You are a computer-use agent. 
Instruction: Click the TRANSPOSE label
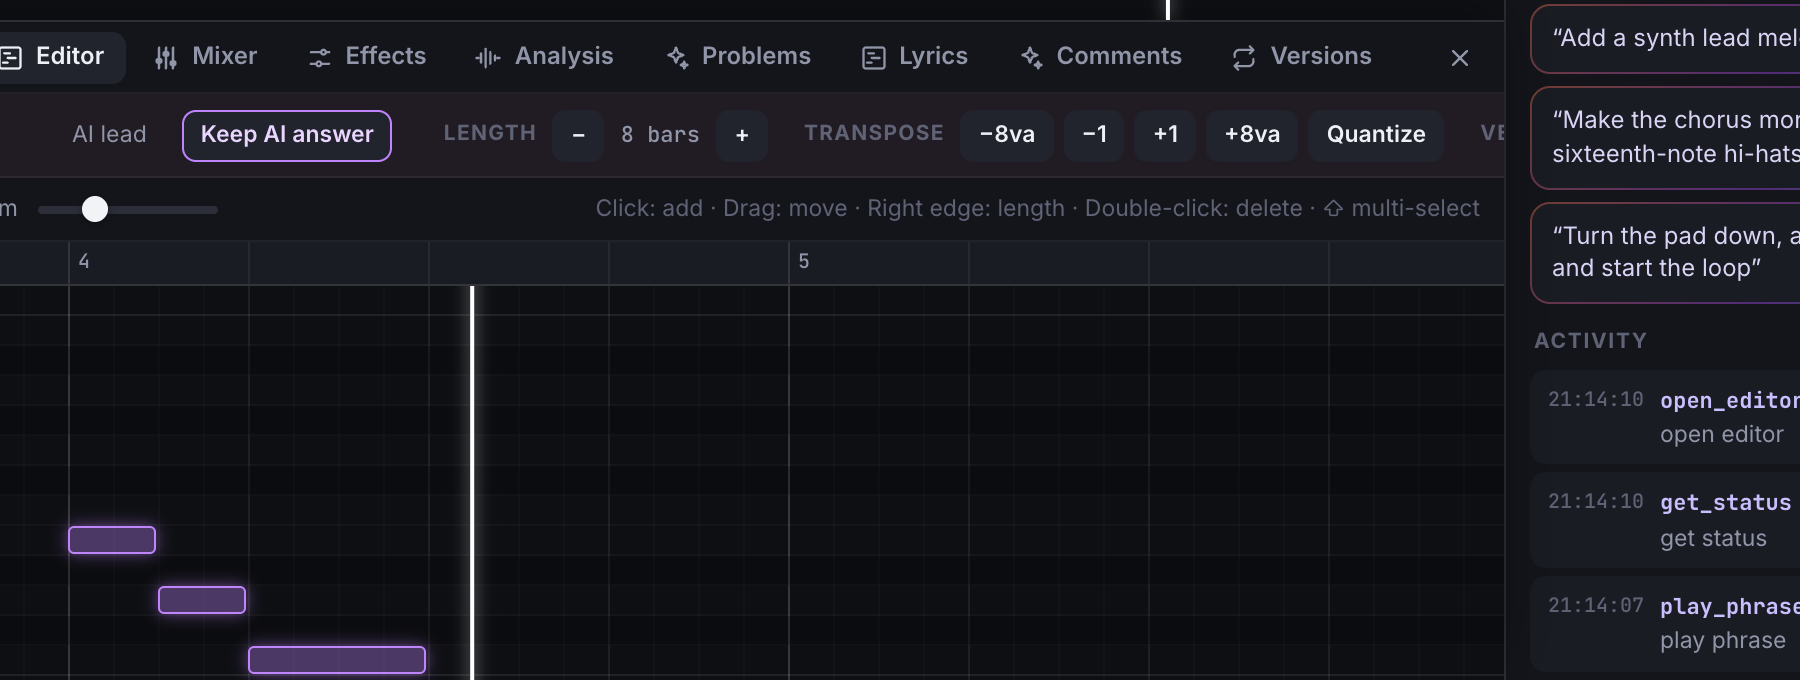(x=874, y=133)
